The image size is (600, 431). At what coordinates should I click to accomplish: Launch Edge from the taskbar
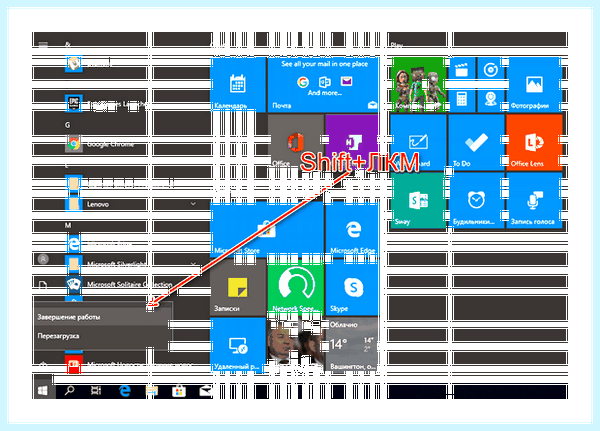click(x=124, y=390)
